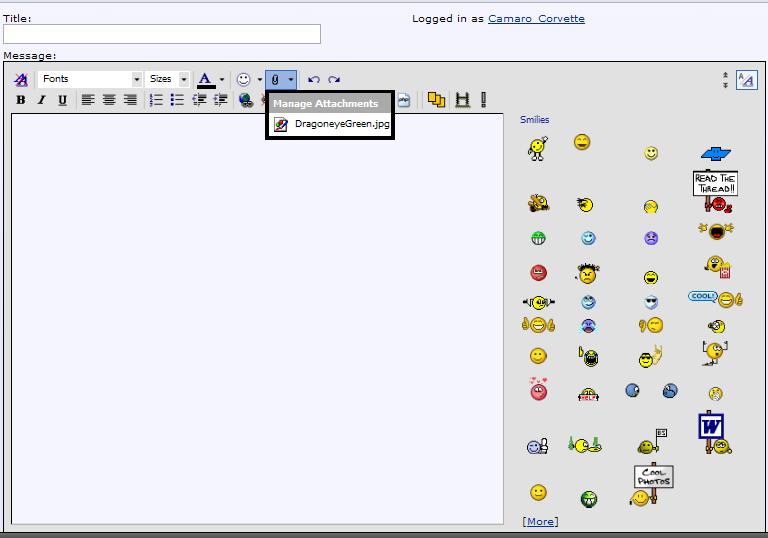Insert the angry spiky-hair smiley
This screenshot has height=538, width=768.
tap(588, 273)
